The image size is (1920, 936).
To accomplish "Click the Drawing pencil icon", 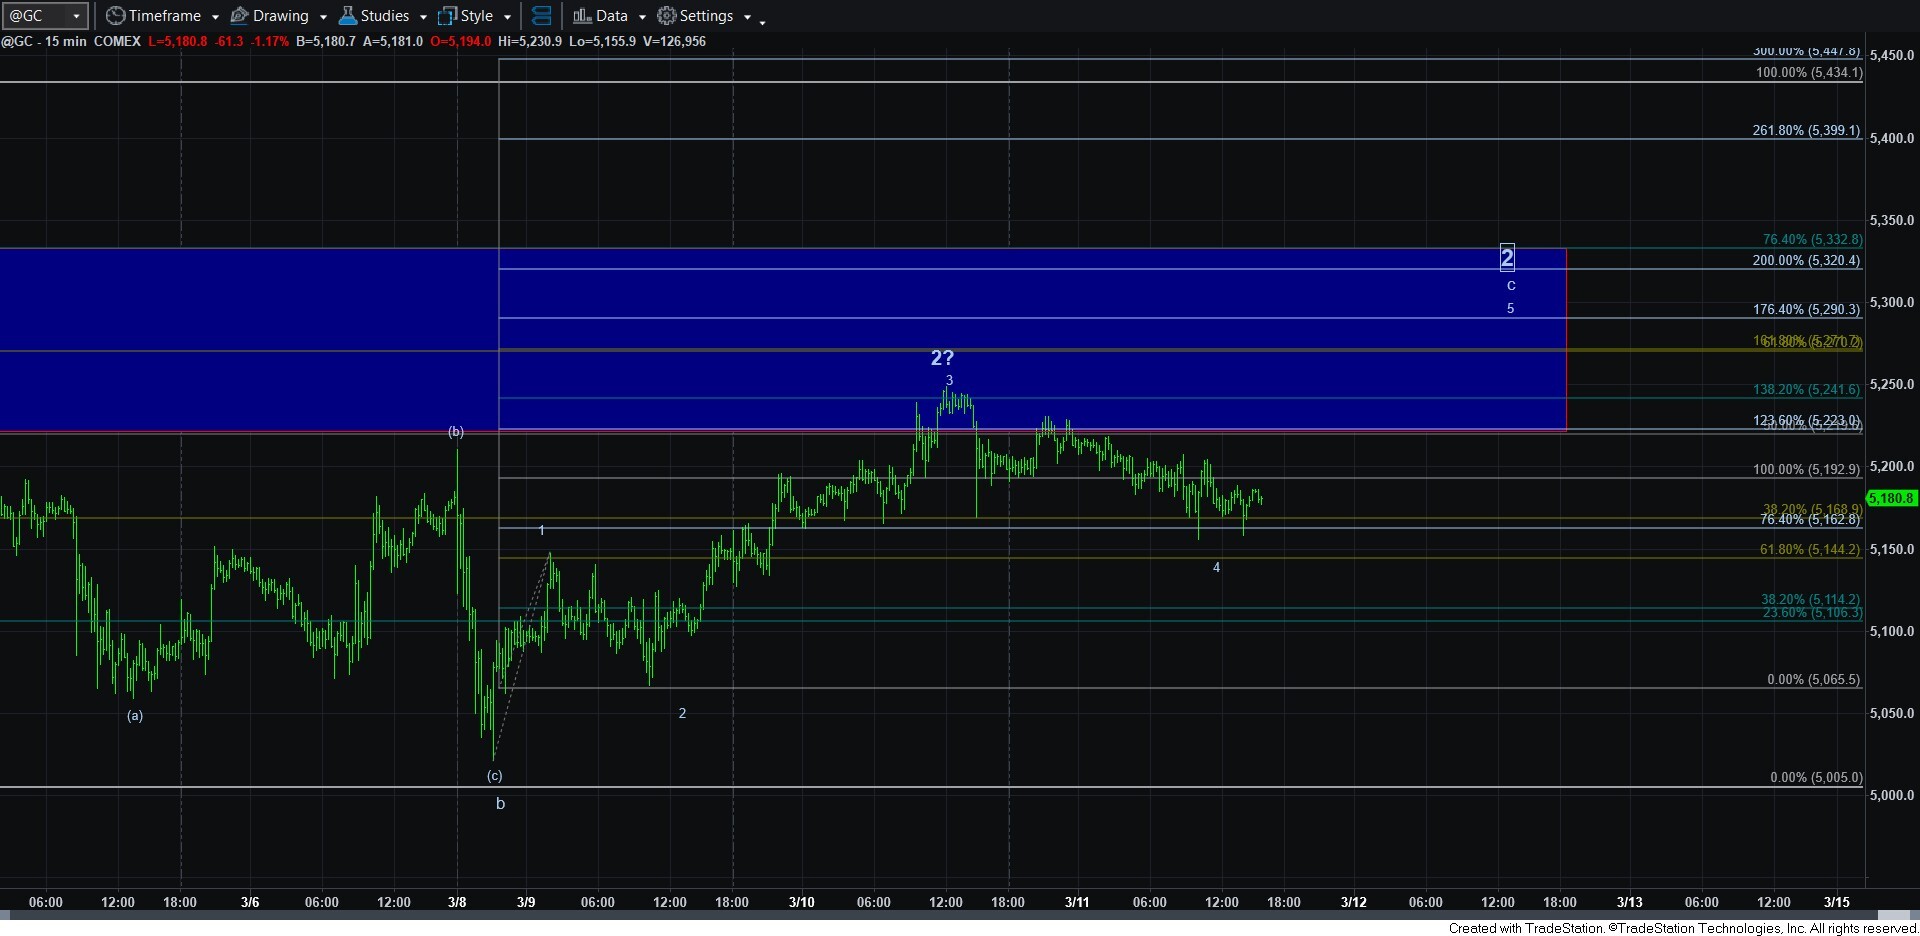I will [240, 16].
